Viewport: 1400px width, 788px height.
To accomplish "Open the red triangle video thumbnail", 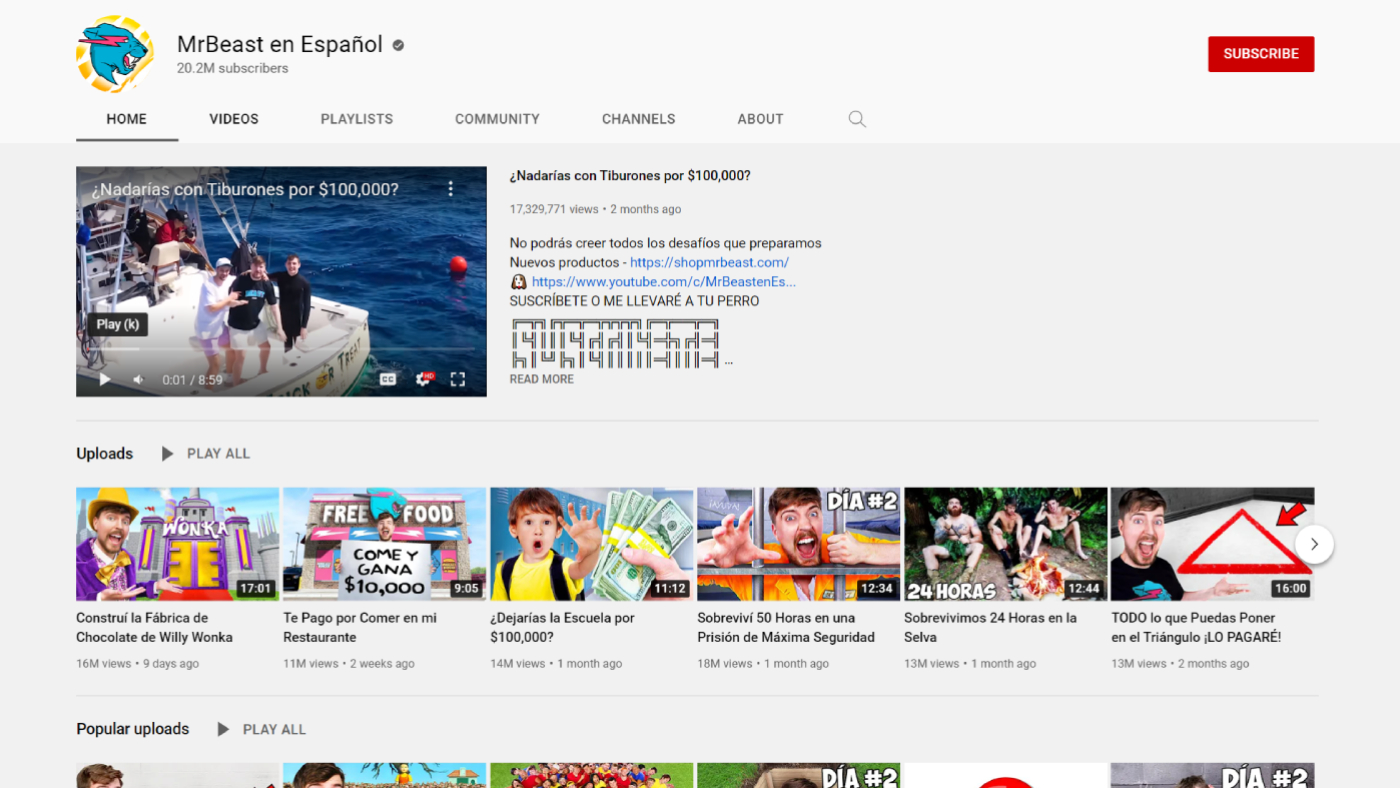I will tap(1213, 544).
